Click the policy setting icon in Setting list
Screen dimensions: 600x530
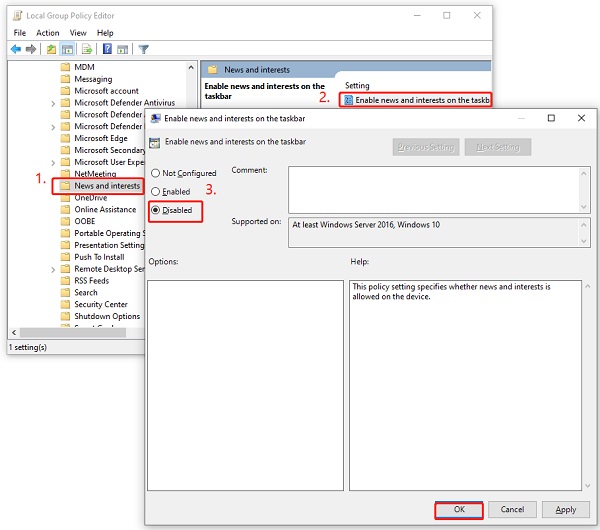click(x=348, y=100)
